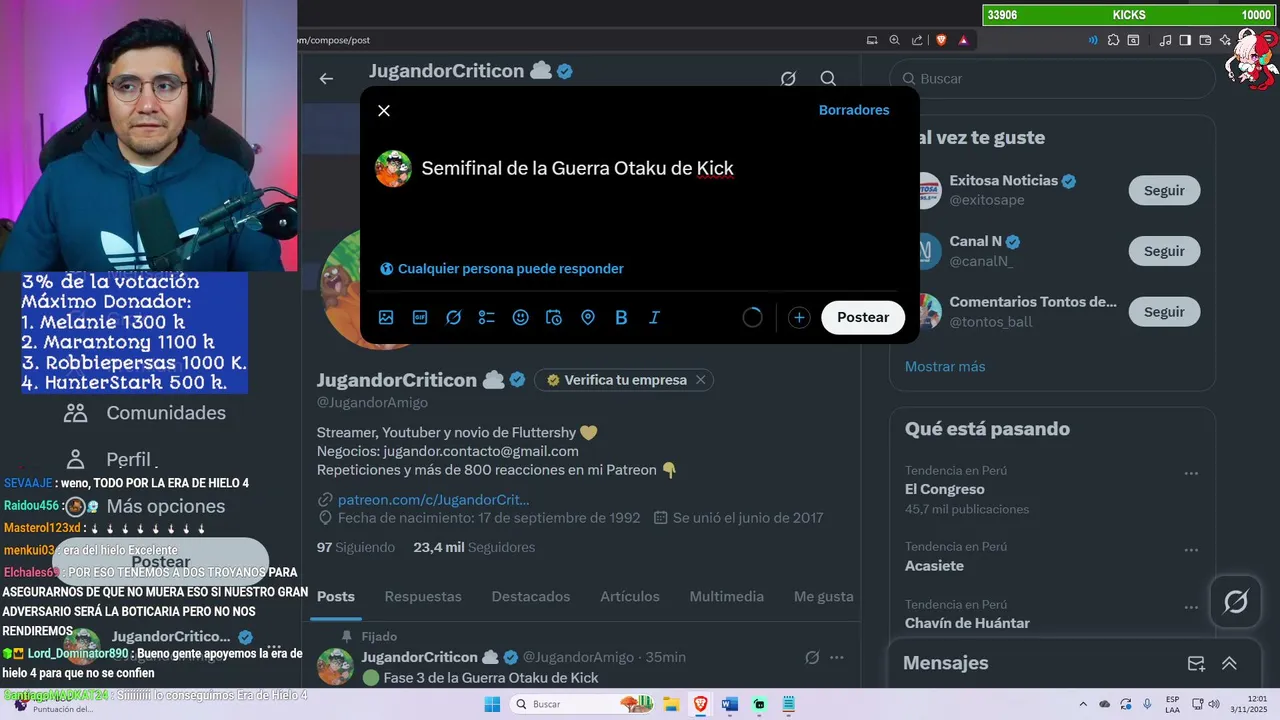Toggle bold text formatting
The width and height of the screenshot is (1280, 720).
621,317
